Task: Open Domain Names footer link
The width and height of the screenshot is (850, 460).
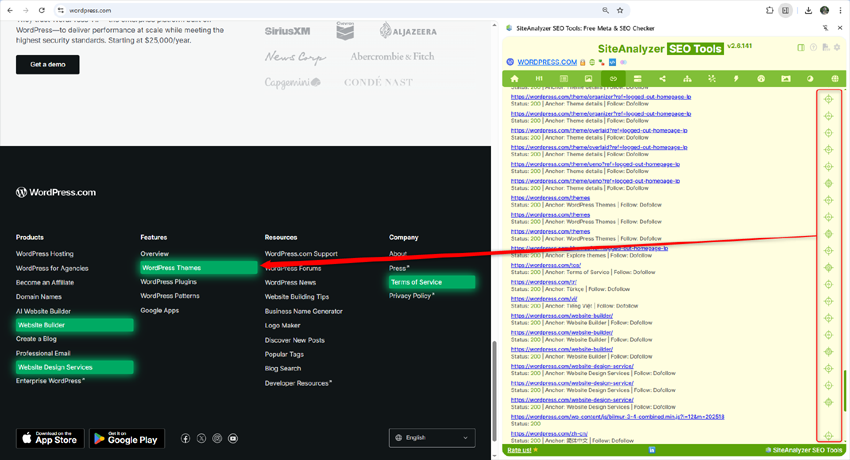Action: tap(38, 297)
